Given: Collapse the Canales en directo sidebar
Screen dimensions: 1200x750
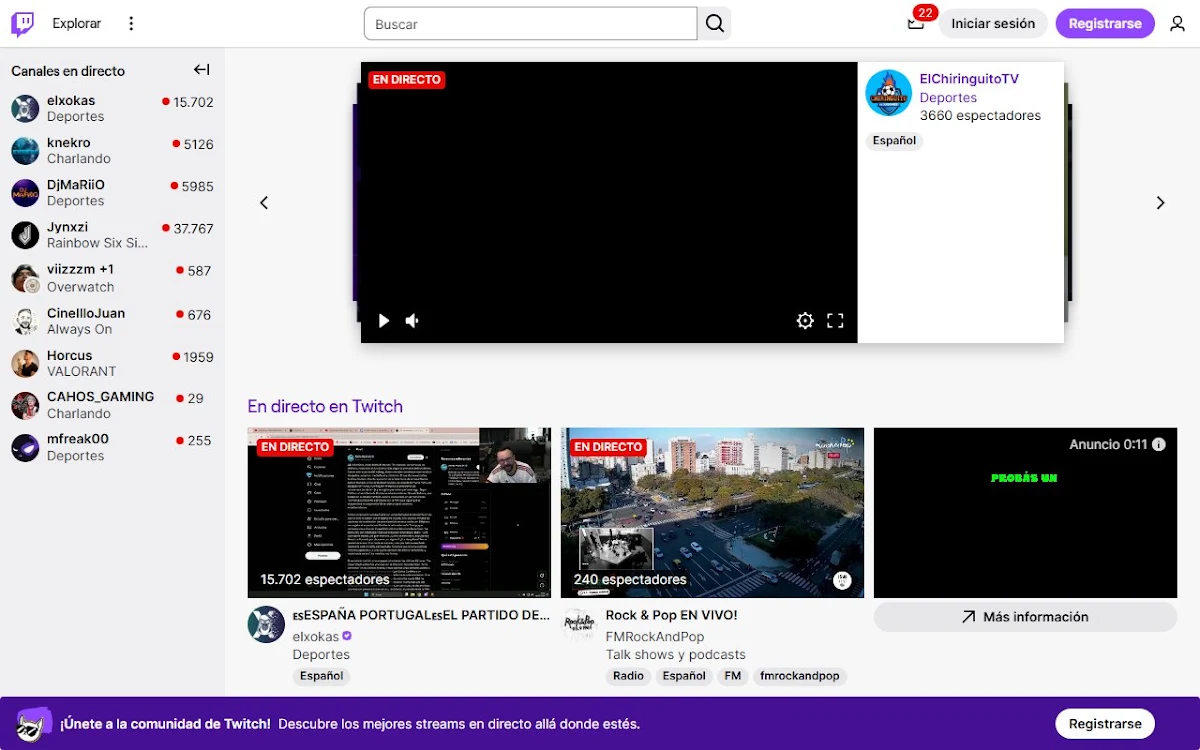Looking at the screenshot, I should [x=202, y=70].
